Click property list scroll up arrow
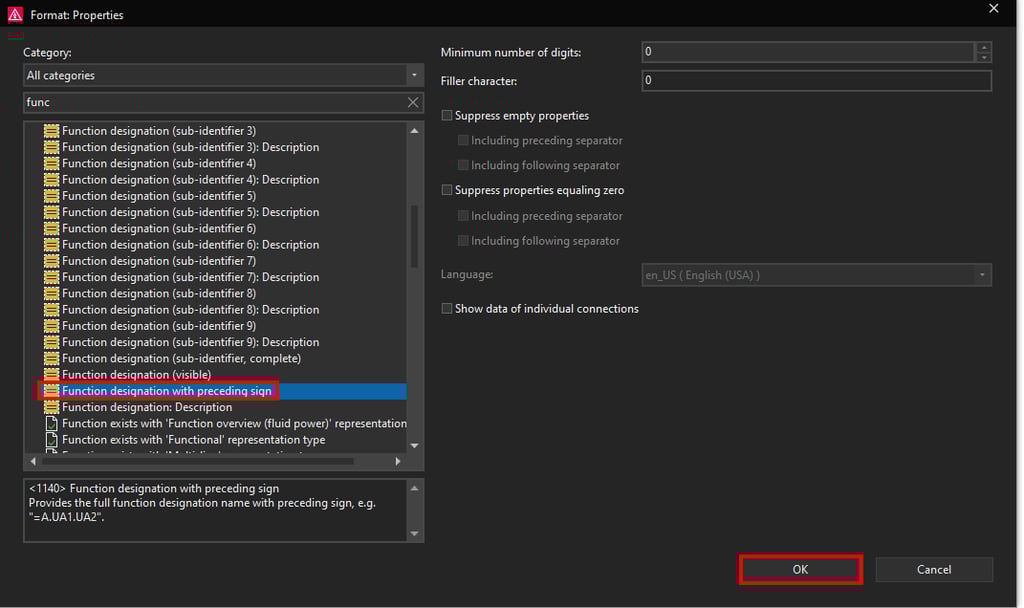The height and width of the screenshot is (608, 1024). (414, 131)
